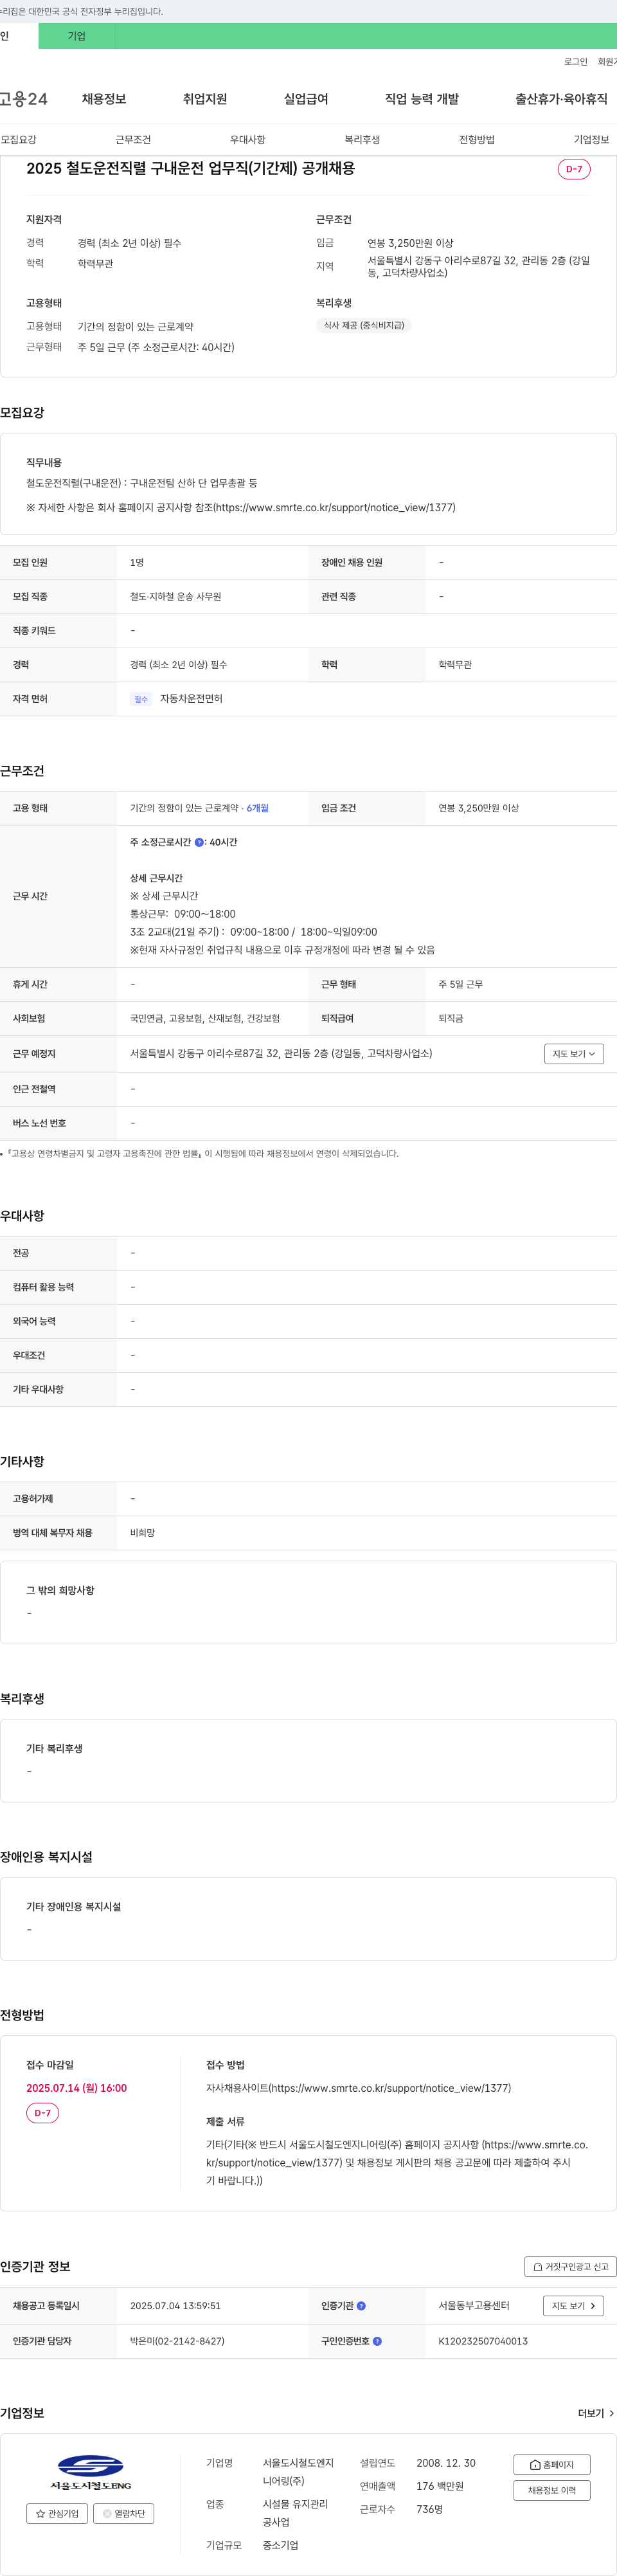Click the certification number K120232507040013
Viewport: 617px width, 2576px height.
(x=483, y=2341)
